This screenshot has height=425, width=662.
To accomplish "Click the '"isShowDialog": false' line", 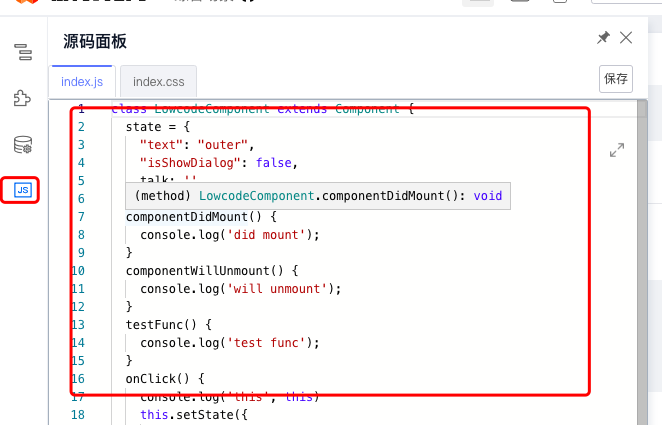I will pyautogui.click(x=219, y=163).
